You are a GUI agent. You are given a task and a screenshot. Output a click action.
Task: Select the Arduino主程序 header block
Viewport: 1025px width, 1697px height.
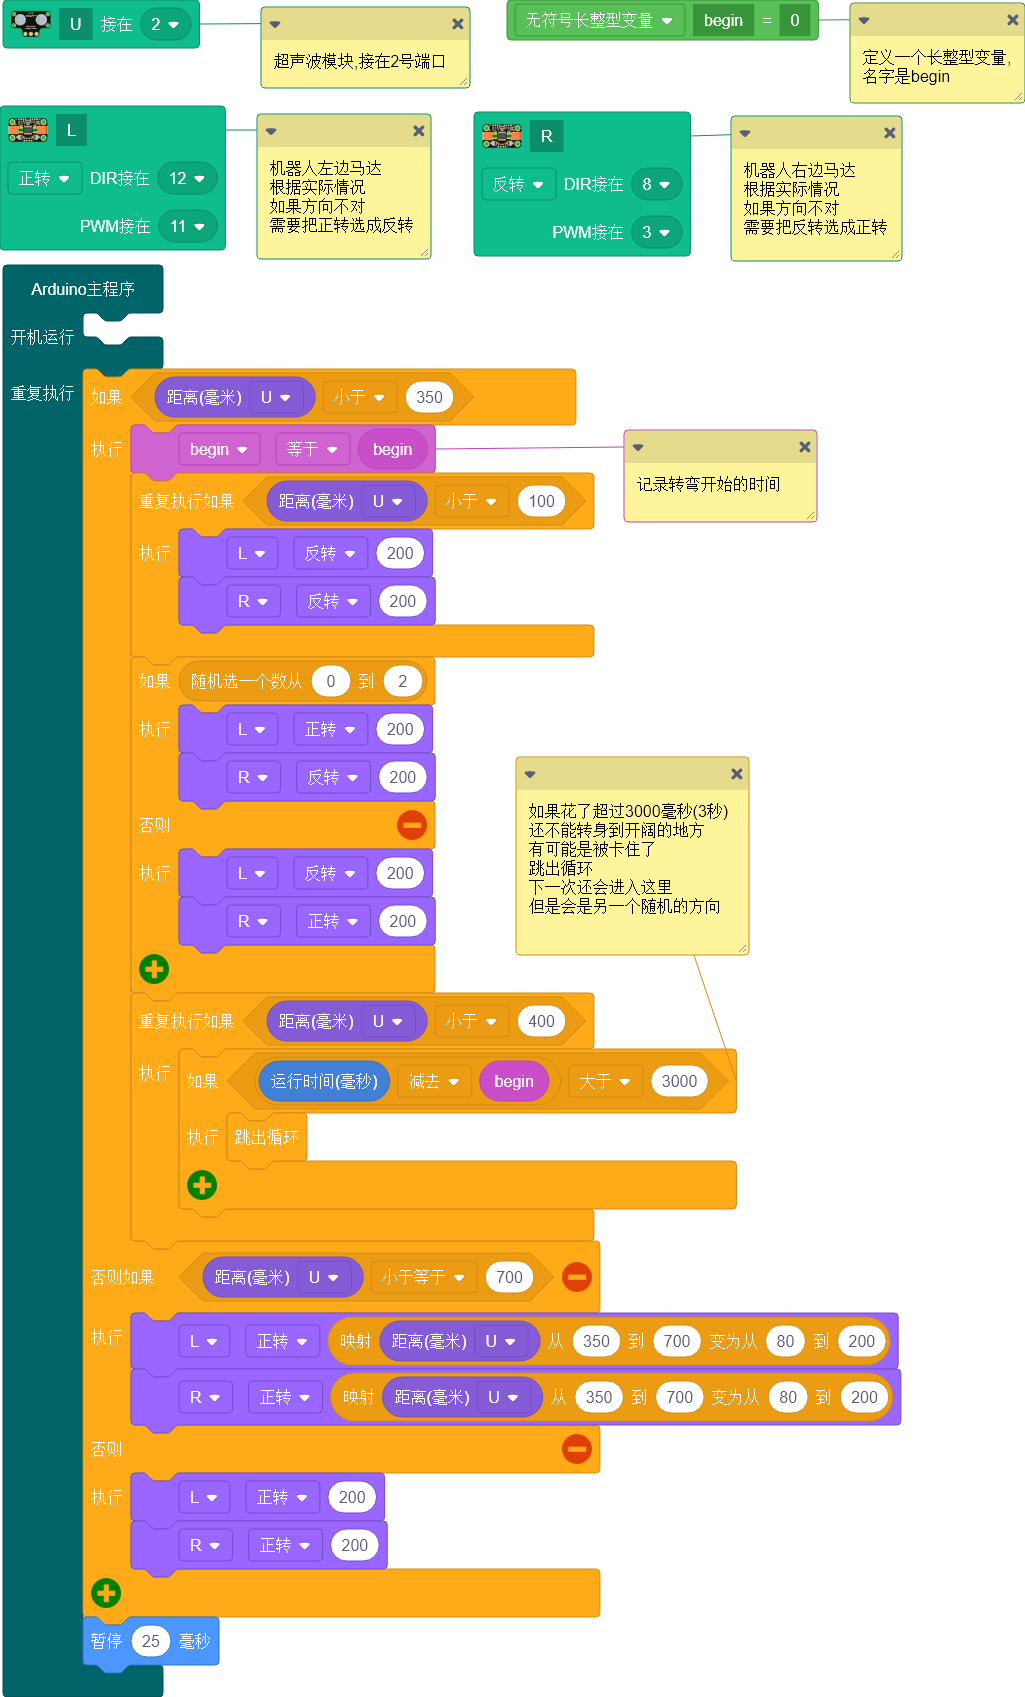82,289
